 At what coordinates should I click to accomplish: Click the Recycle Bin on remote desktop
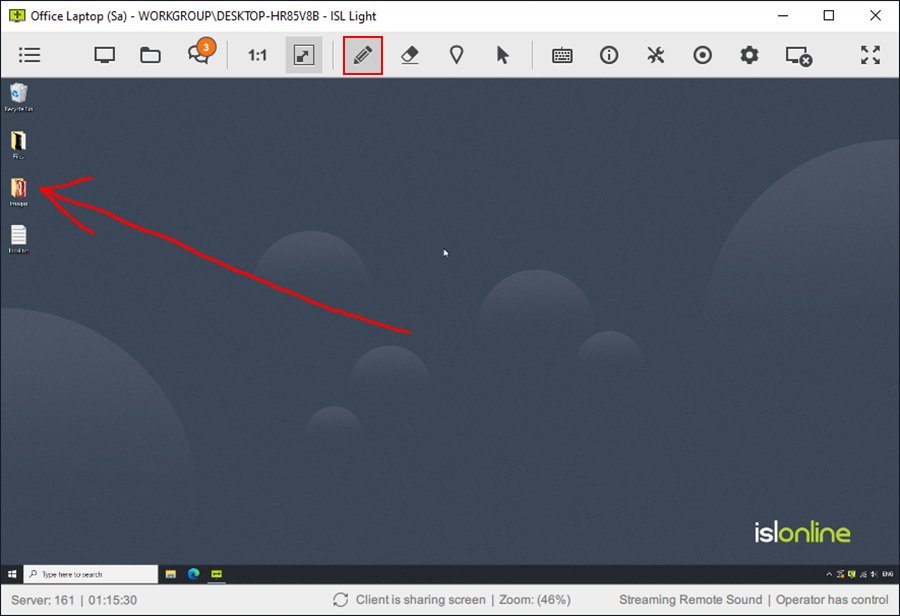(19, 96)
